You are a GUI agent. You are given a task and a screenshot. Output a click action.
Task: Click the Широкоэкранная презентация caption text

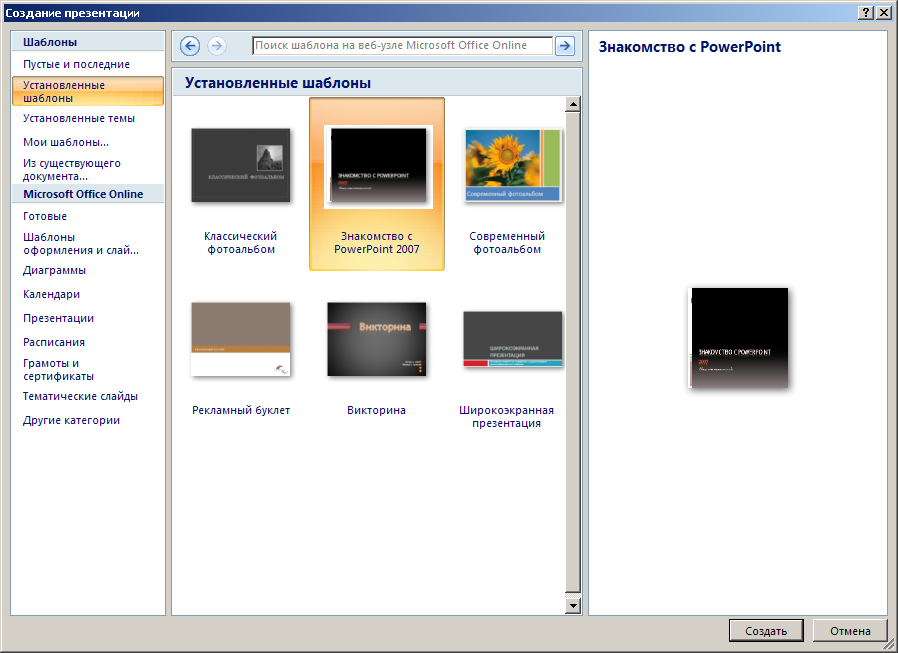pos(506,417)
